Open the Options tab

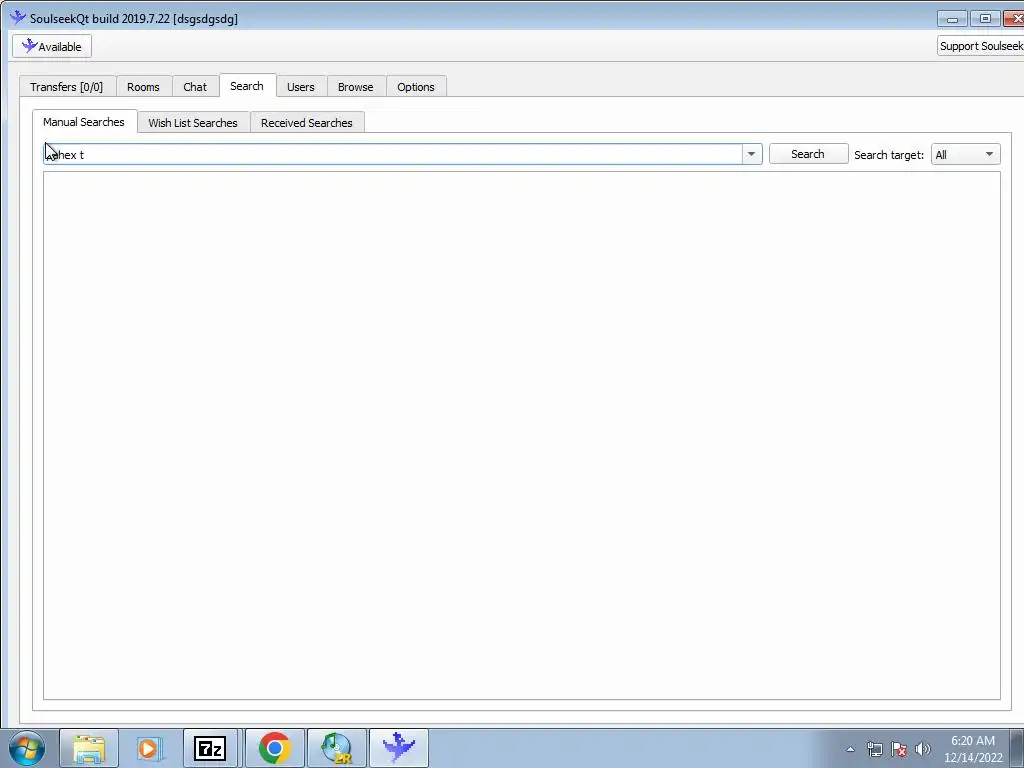(415, 87)
